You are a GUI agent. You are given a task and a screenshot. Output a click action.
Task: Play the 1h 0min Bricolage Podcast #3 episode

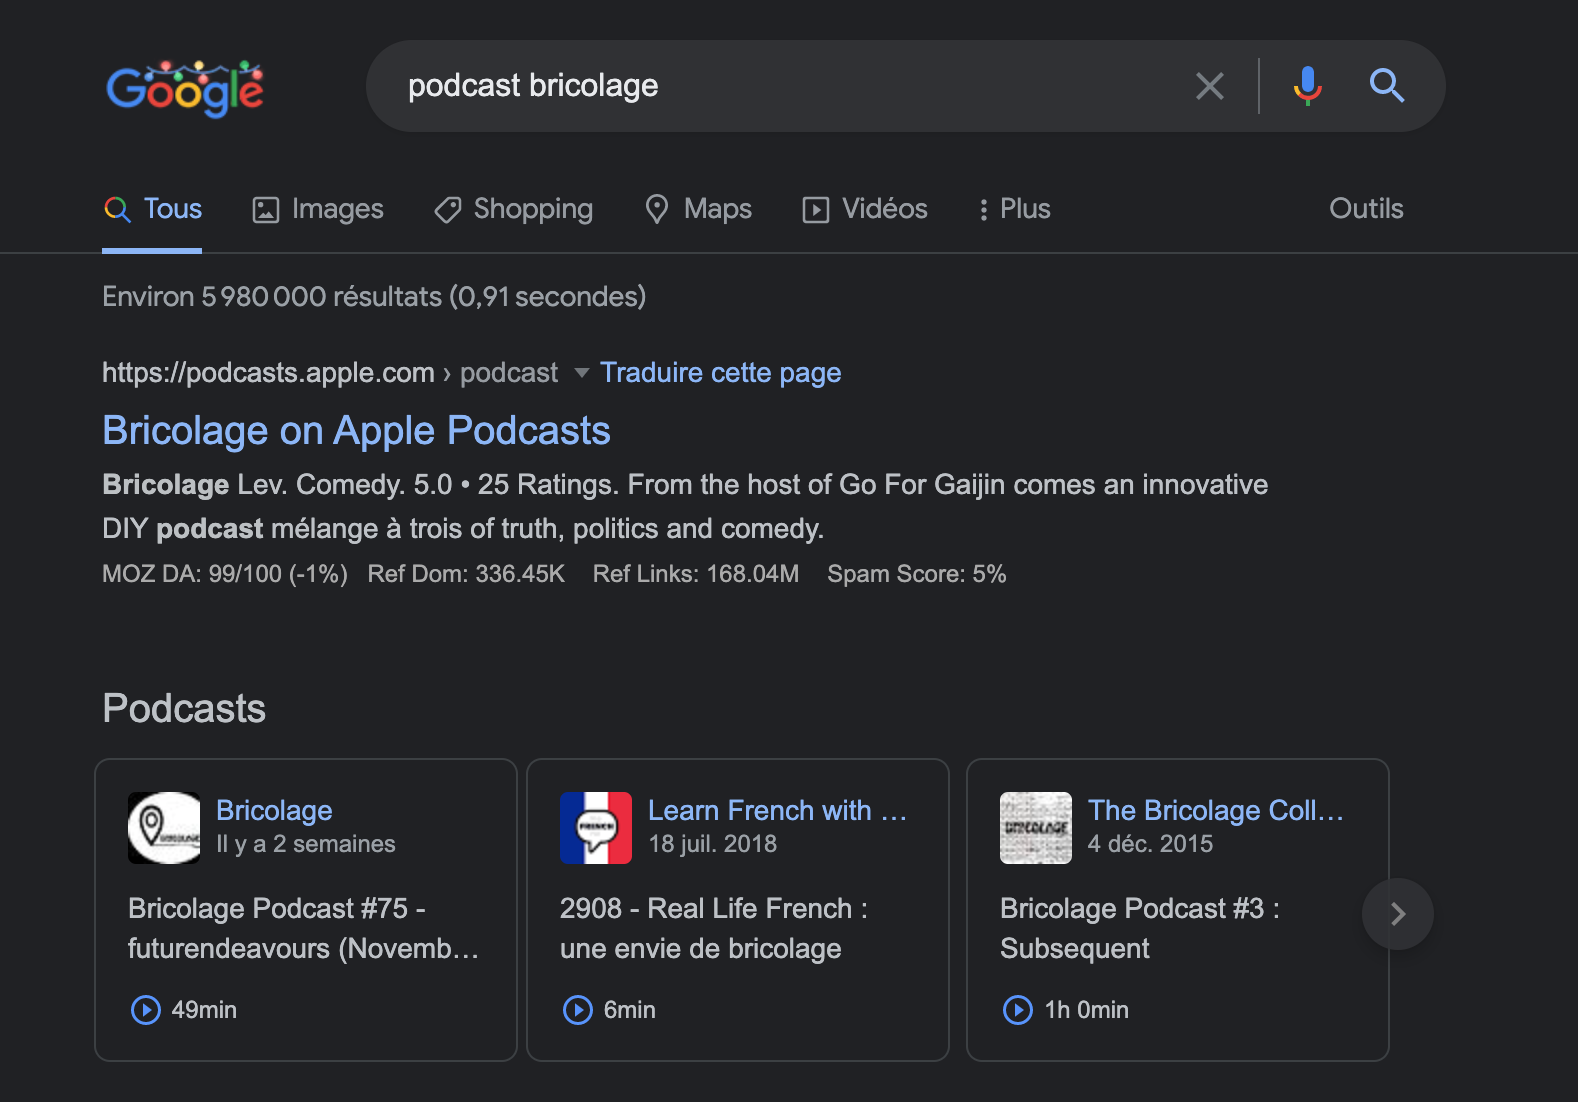pos(1018,1010)
